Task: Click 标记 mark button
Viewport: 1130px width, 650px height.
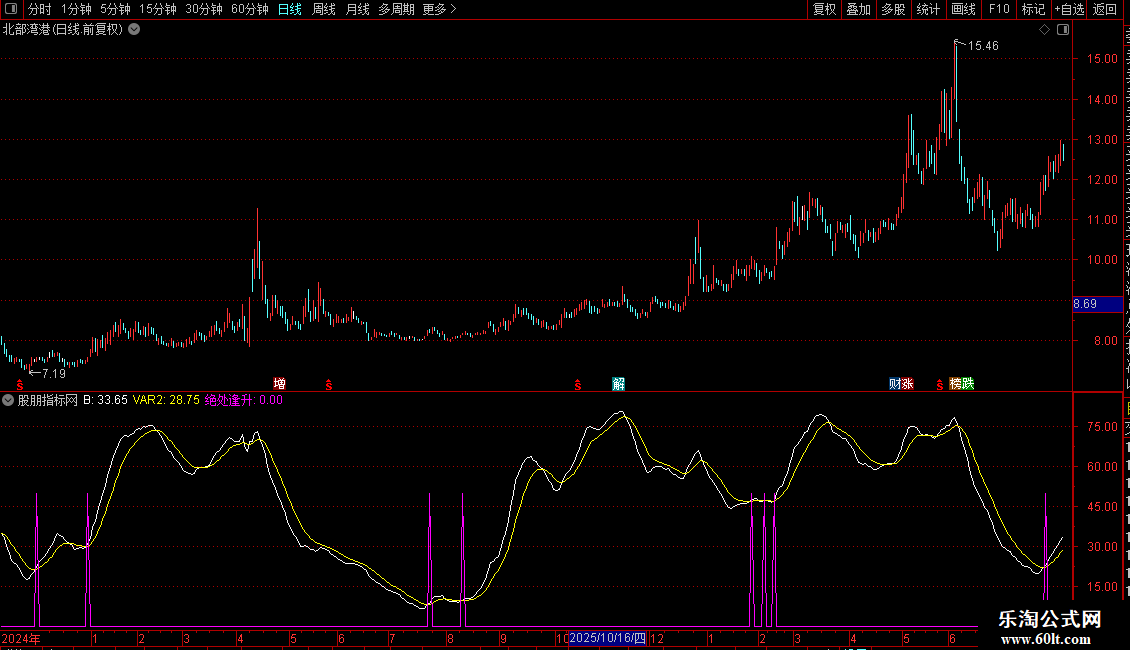Action: click(x=1033, y=9)
